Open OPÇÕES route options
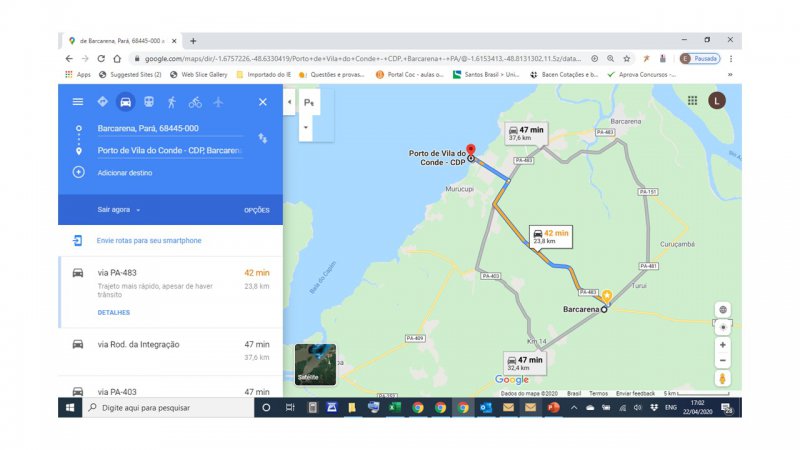Viewport: 800px width, 450px height. click(x=257, y=210)
